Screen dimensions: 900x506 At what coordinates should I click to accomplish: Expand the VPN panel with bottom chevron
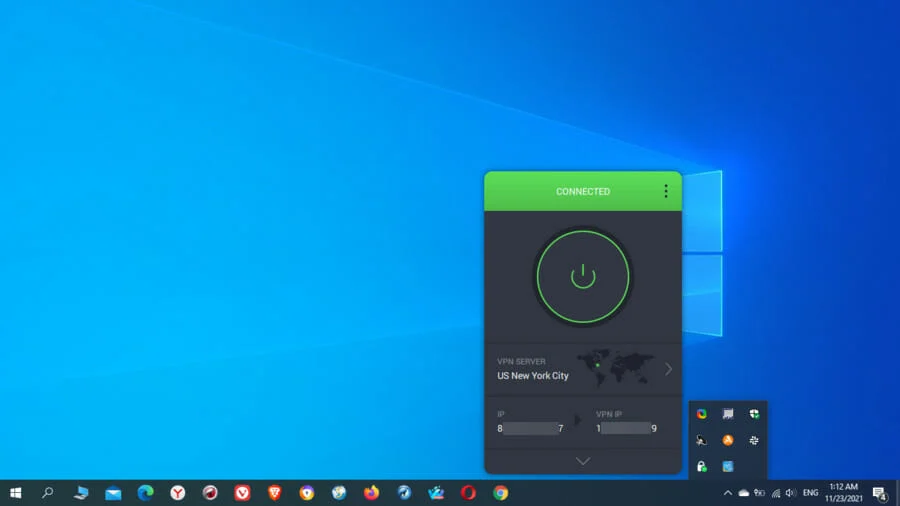pyautogui.click(x=583, y=461)
